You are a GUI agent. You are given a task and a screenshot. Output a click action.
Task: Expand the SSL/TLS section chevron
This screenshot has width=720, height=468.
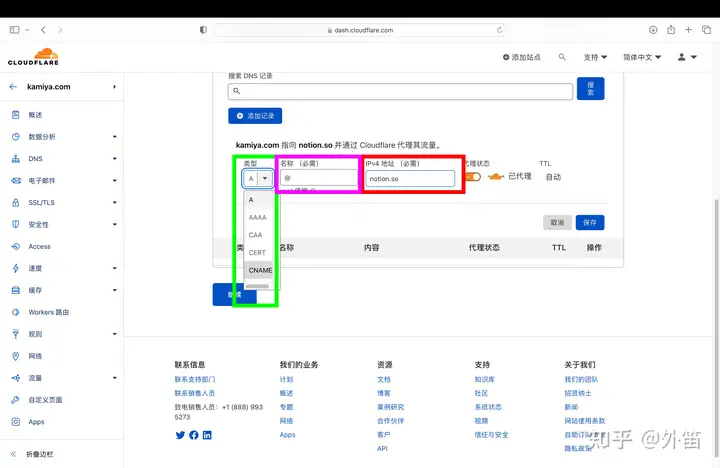point(114,203)
